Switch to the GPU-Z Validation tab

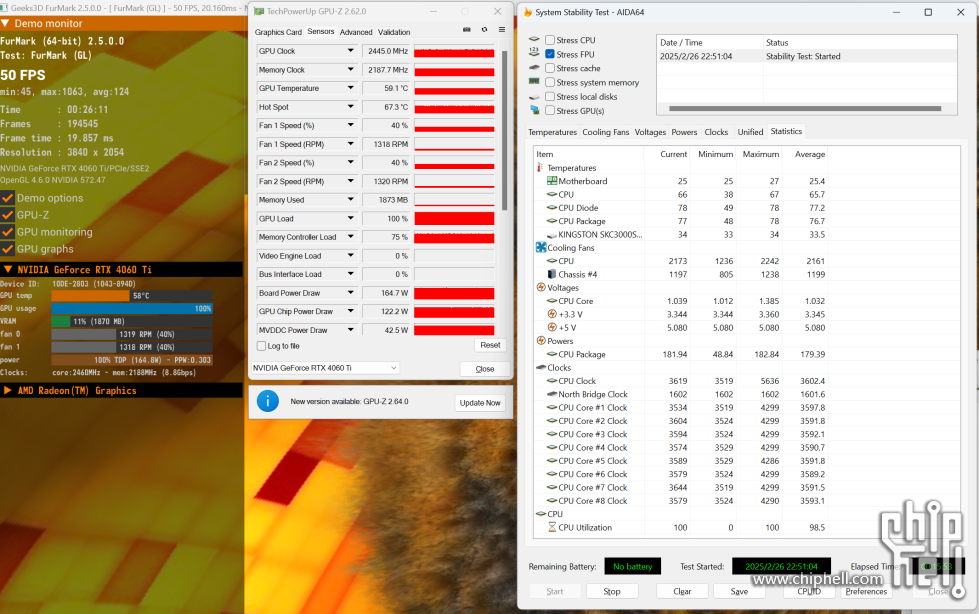click(x=394, y=32)
